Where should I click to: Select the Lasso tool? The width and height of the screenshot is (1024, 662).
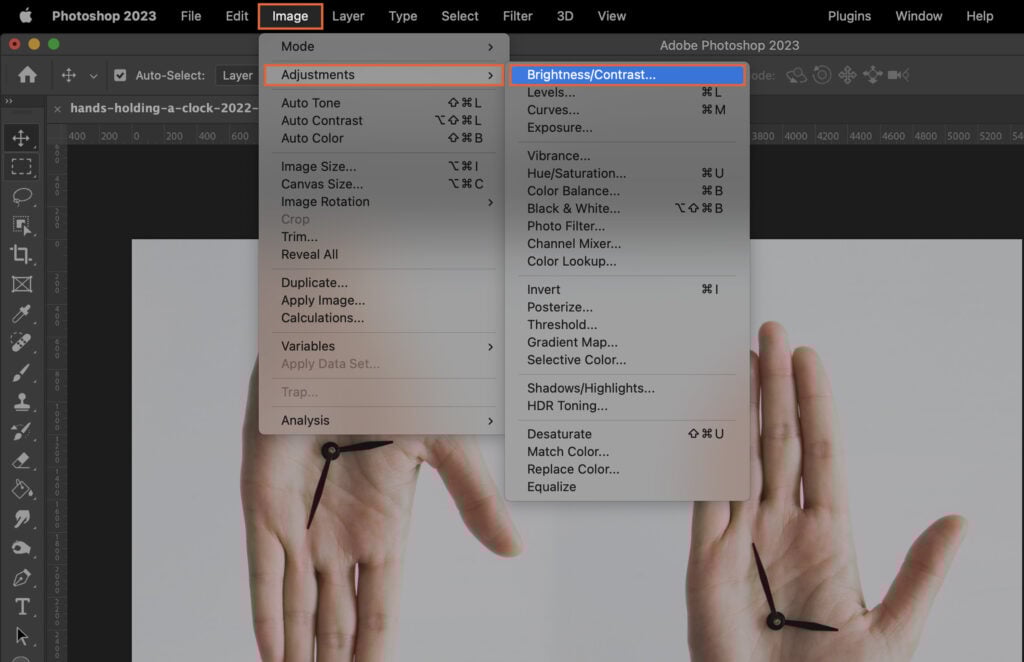pos(22,196)
